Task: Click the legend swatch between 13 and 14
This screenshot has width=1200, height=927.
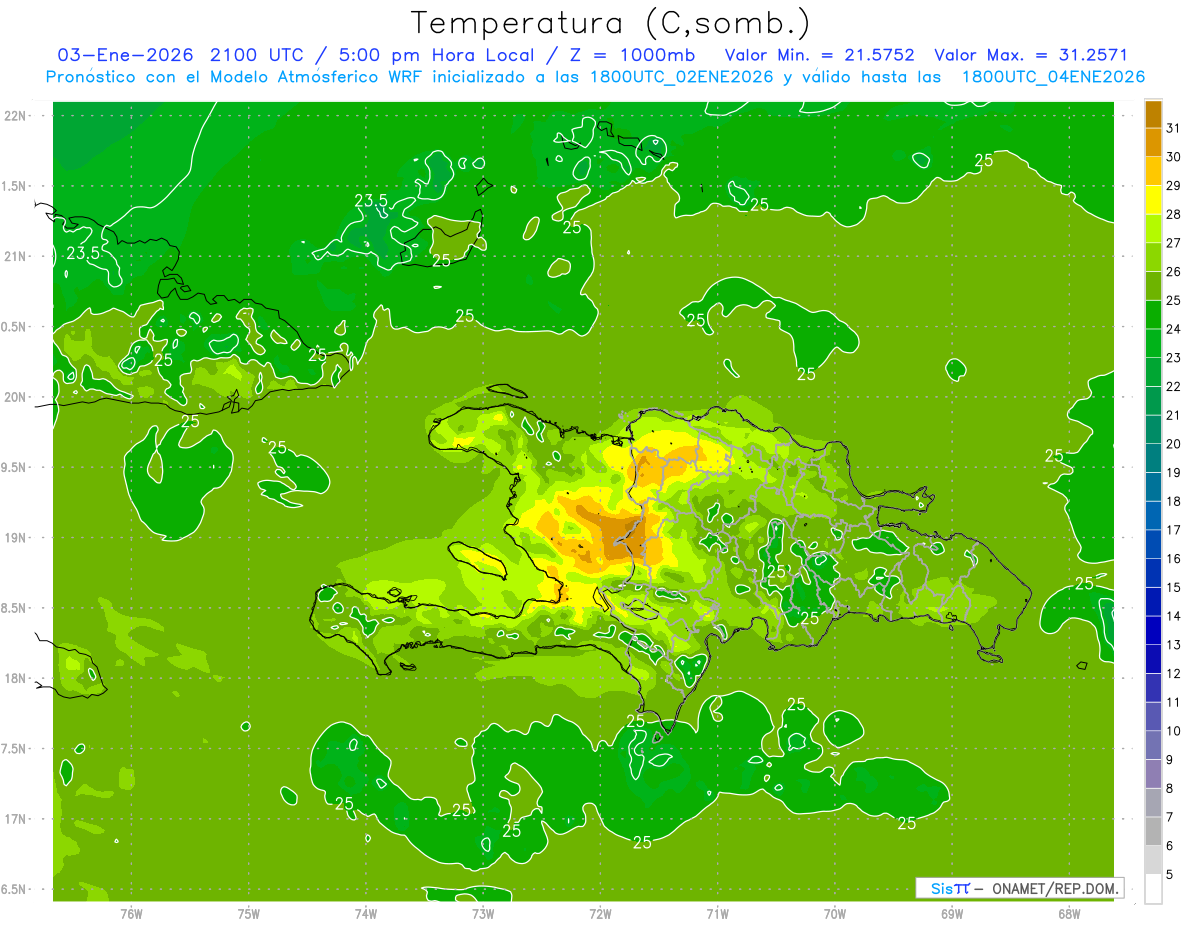Action: pos(1153,630)
